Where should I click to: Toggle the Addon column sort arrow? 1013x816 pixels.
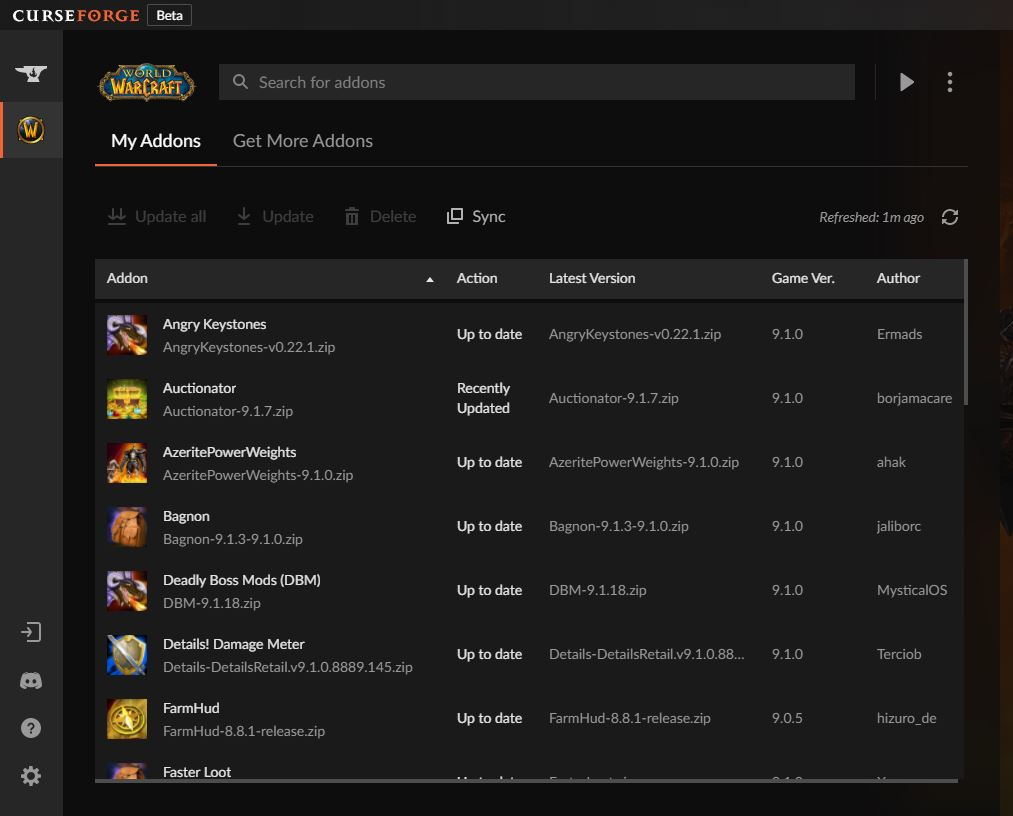pos(430,279)
